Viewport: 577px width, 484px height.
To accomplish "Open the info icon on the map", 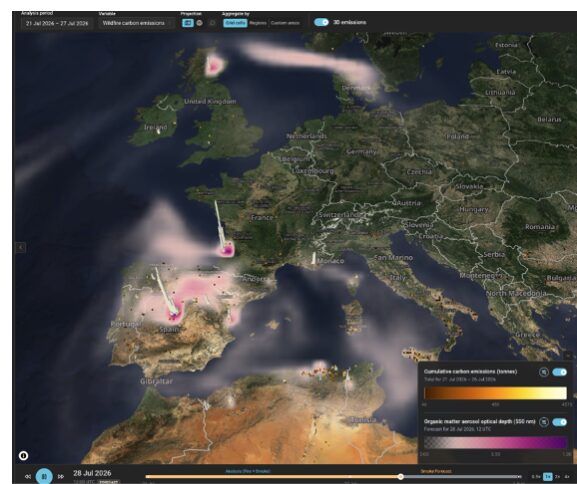I will (23, 456).
